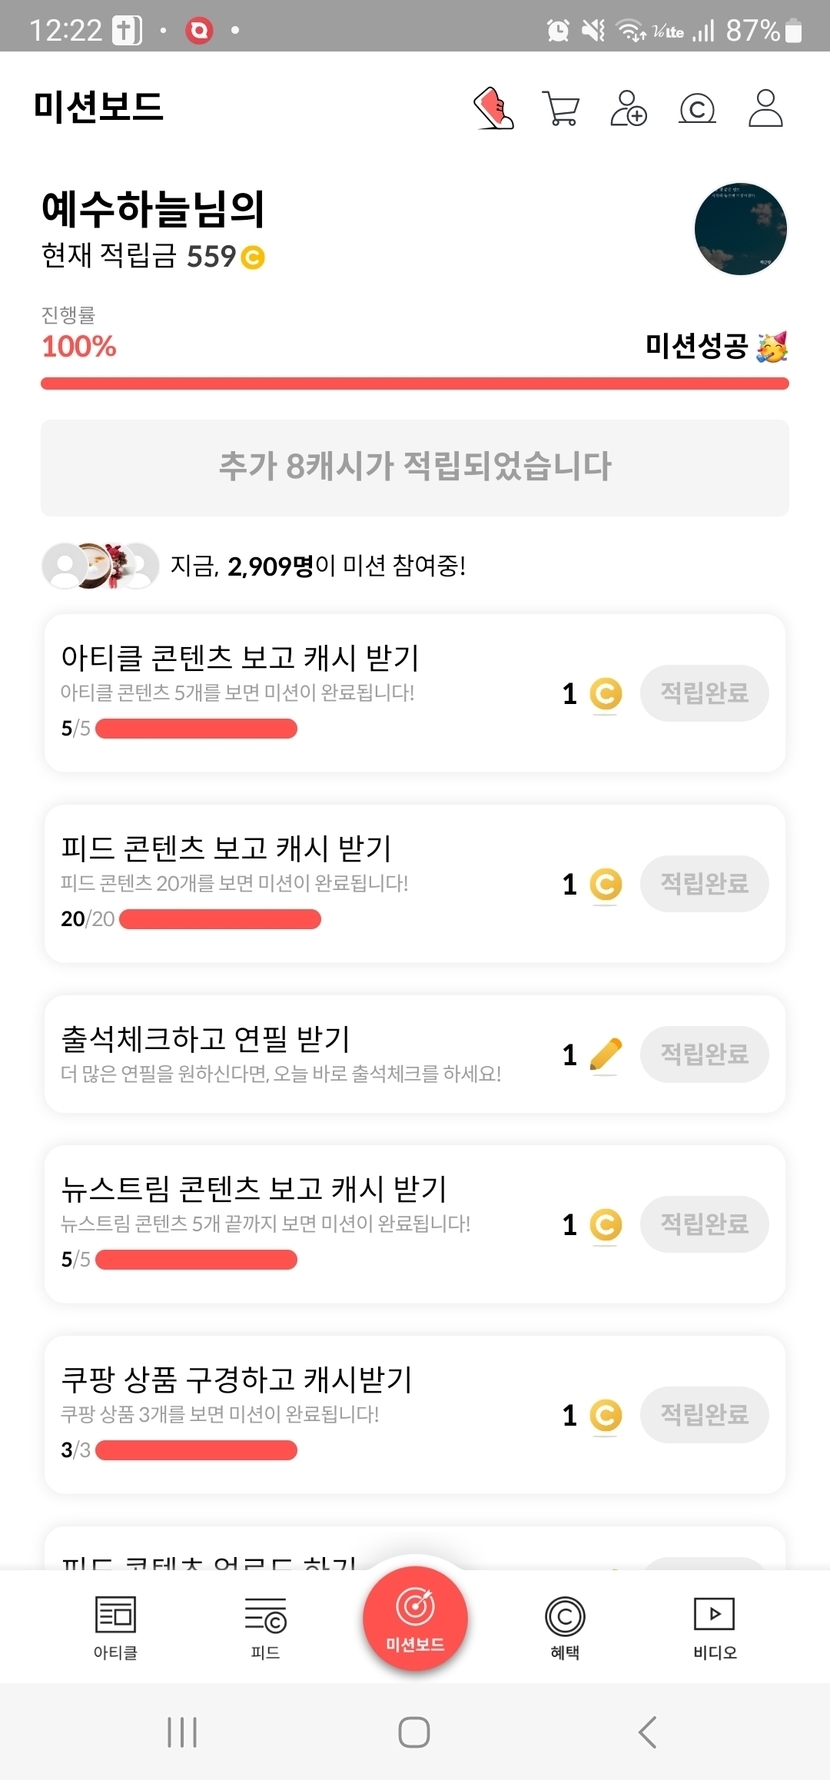
Task: Tap pencil icon in attendance check mission
Action: (x=605, y=1054)
